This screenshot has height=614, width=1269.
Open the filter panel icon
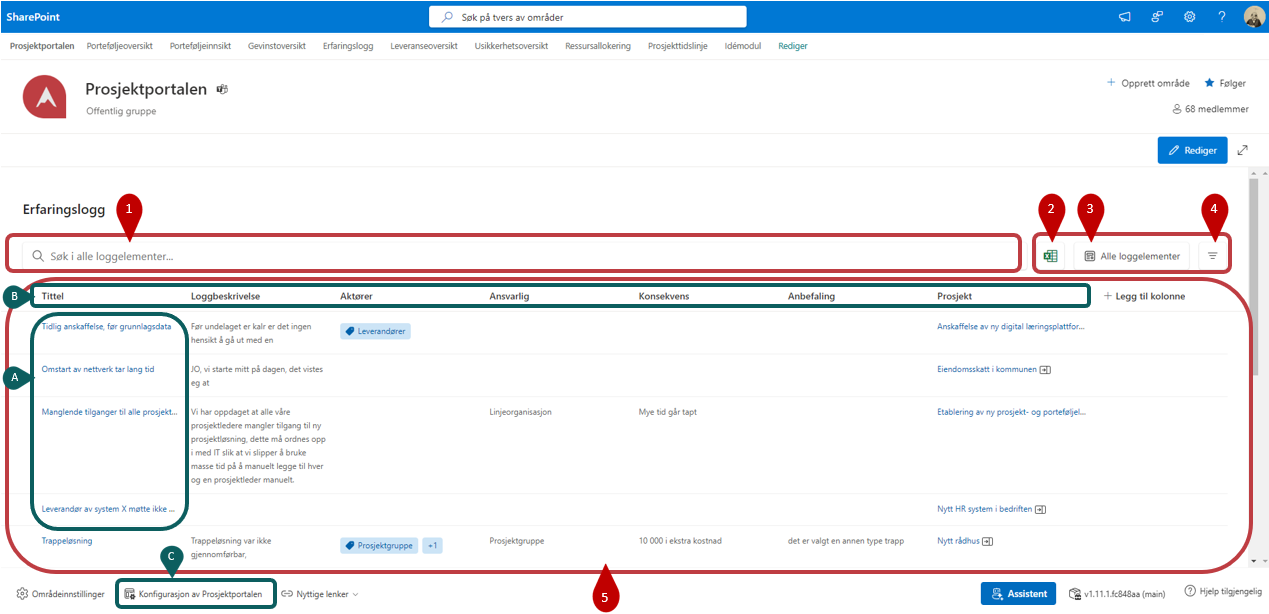[1213, 256]
